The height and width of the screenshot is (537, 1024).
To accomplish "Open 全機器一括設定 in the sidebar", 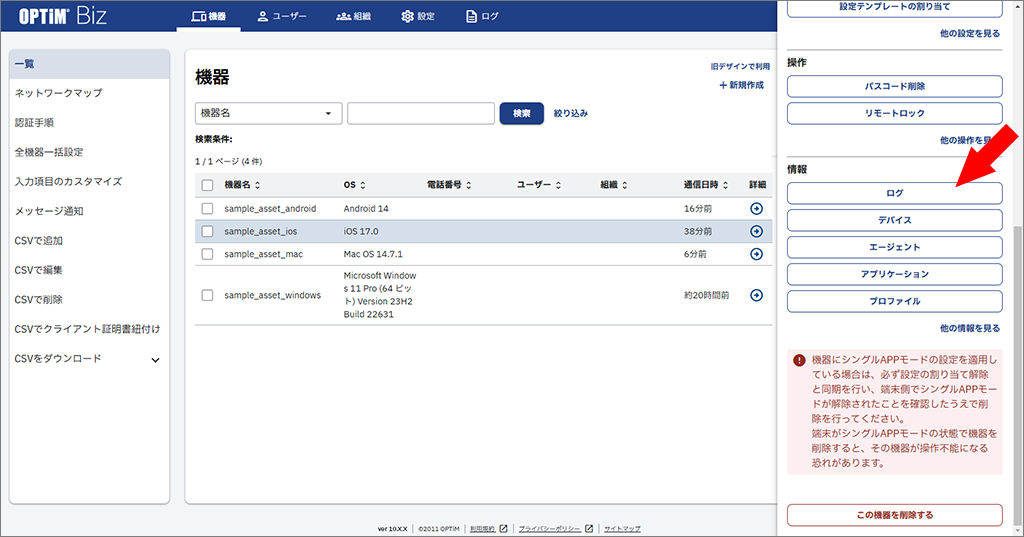I will click(x=49, y=152).
